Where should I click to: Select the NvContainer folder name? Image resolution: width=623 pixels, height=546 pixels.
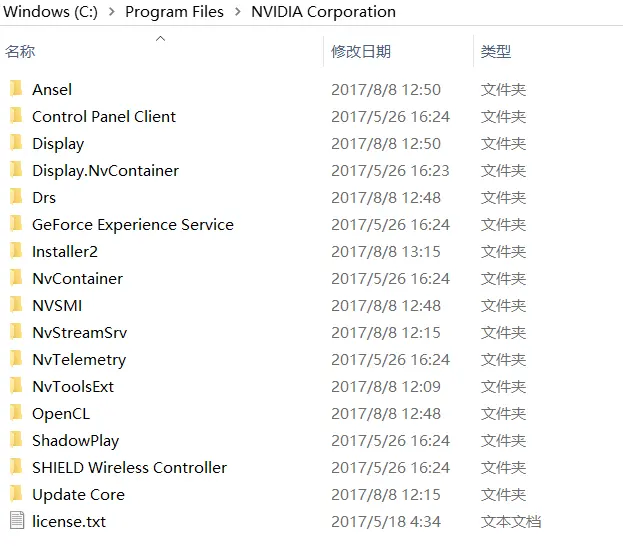77,279
